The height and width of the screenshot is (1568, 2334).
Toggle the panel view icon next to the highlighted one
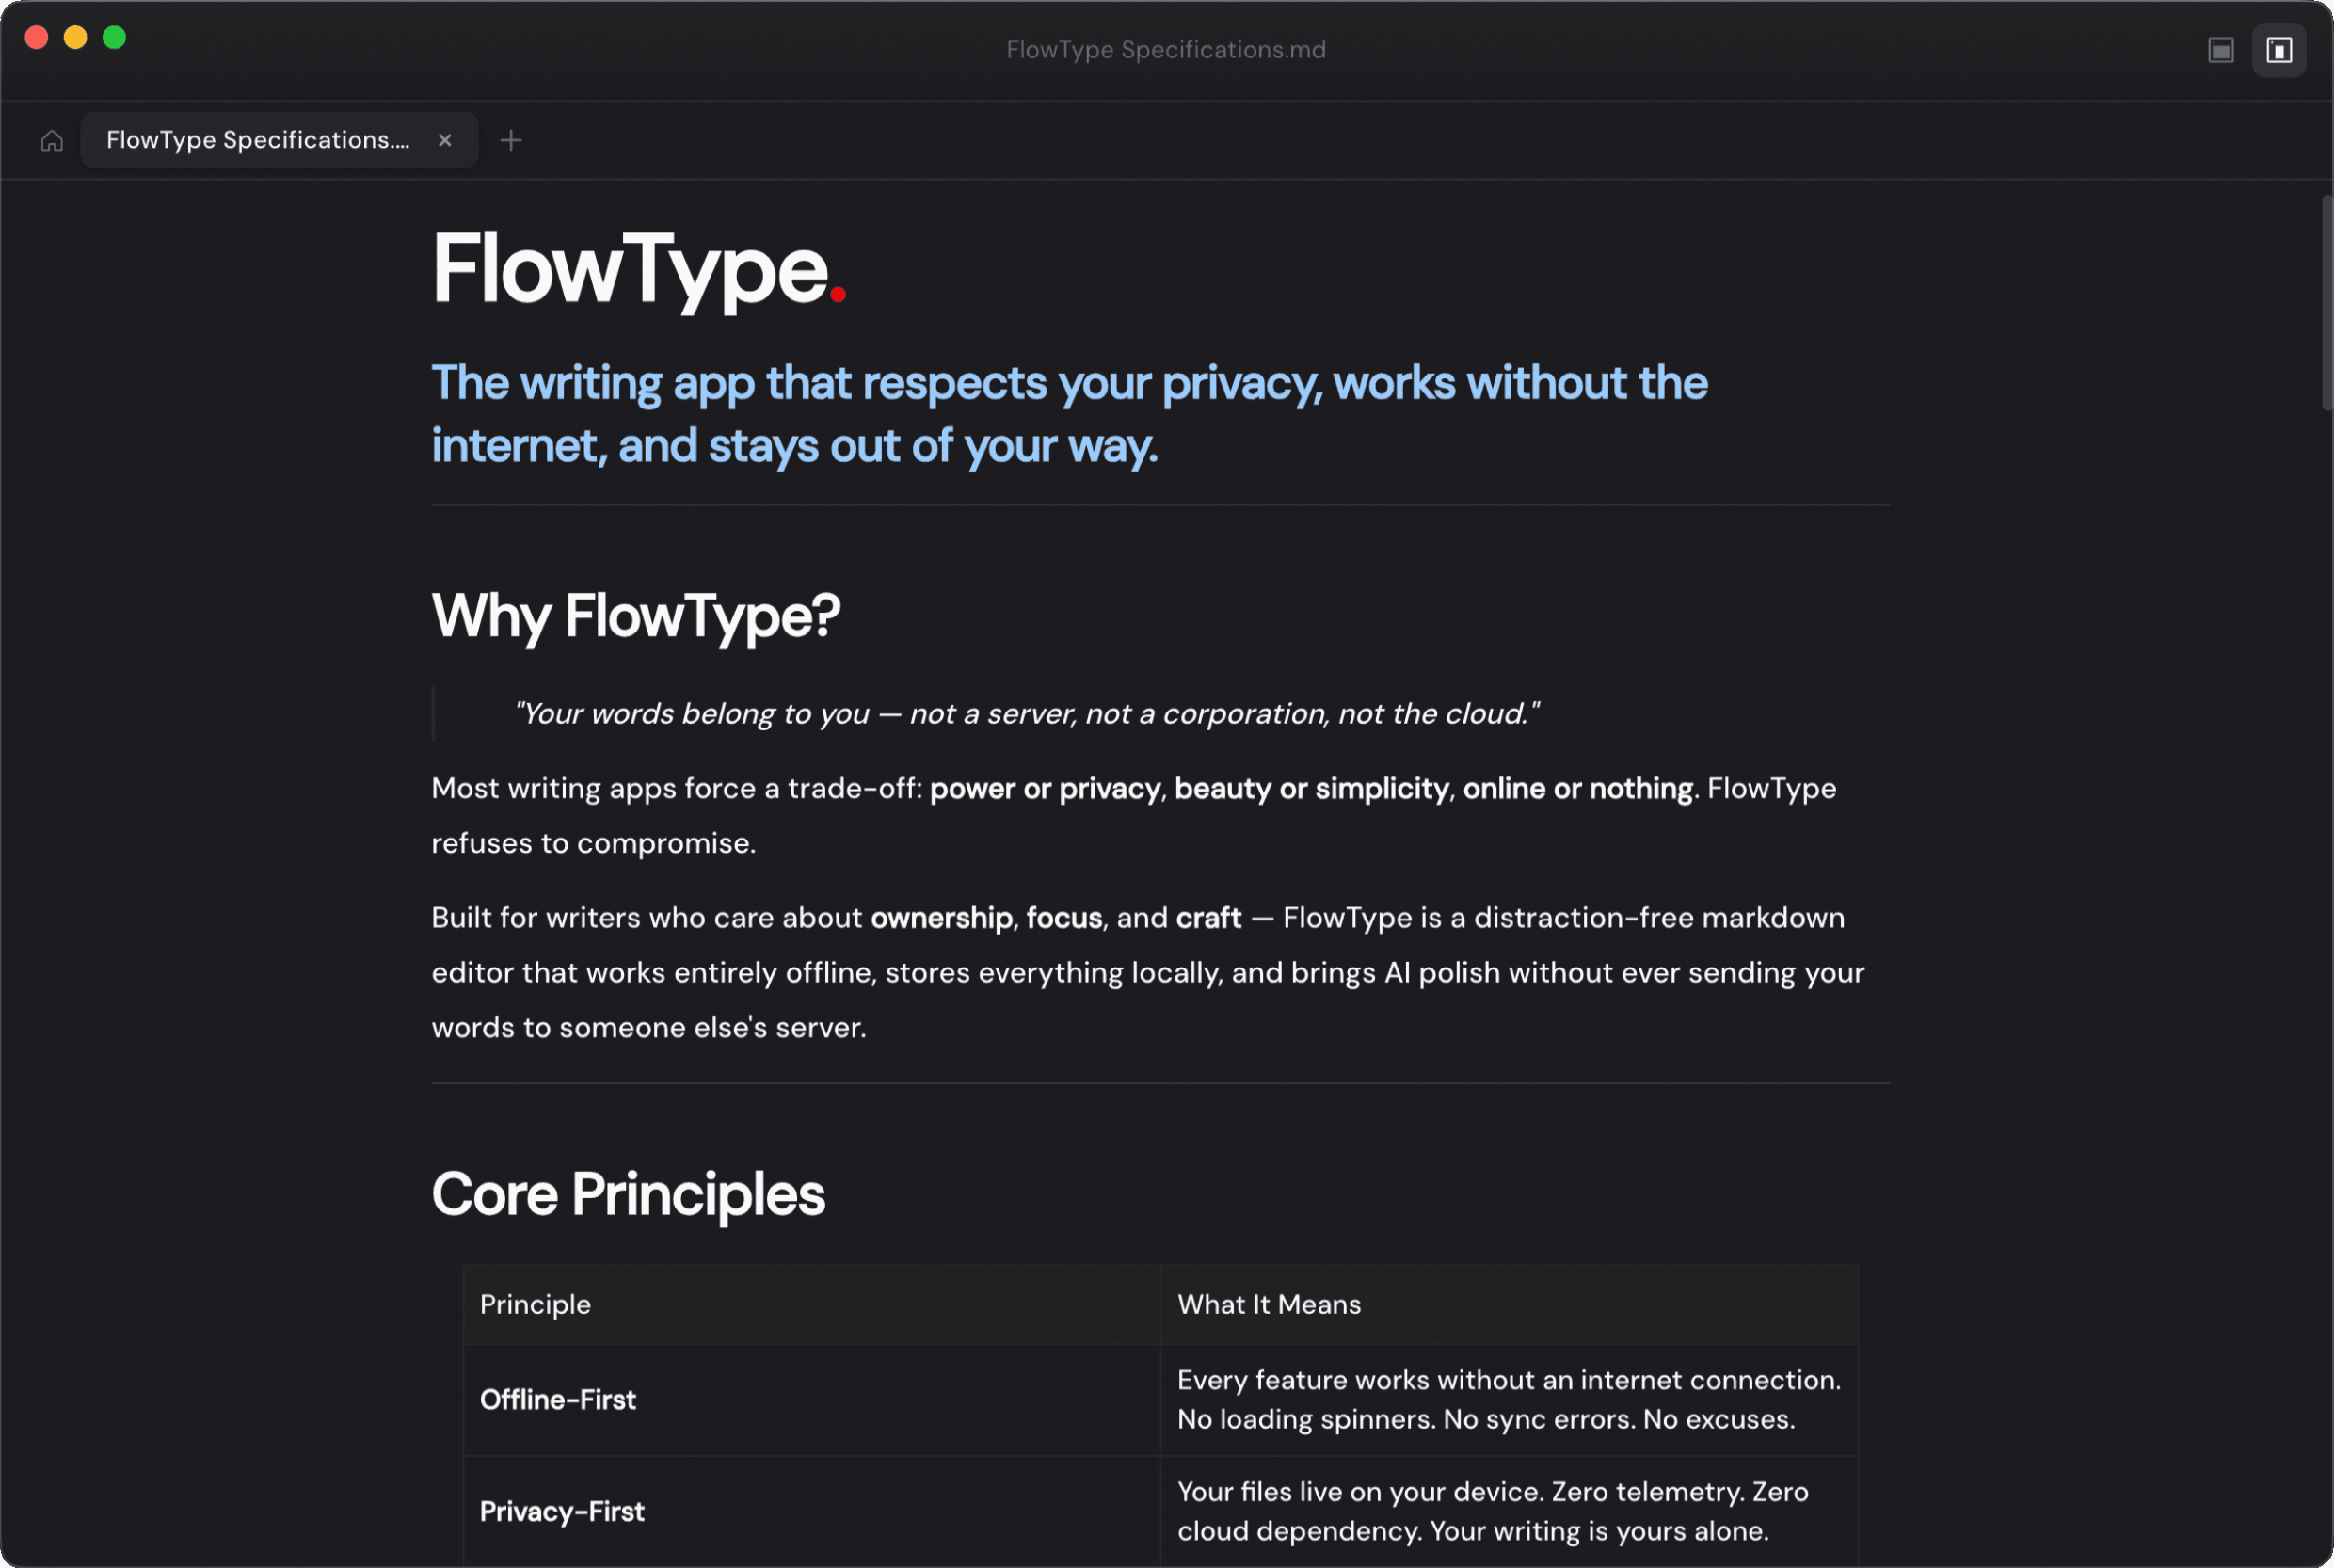(x=2220, y=49)
